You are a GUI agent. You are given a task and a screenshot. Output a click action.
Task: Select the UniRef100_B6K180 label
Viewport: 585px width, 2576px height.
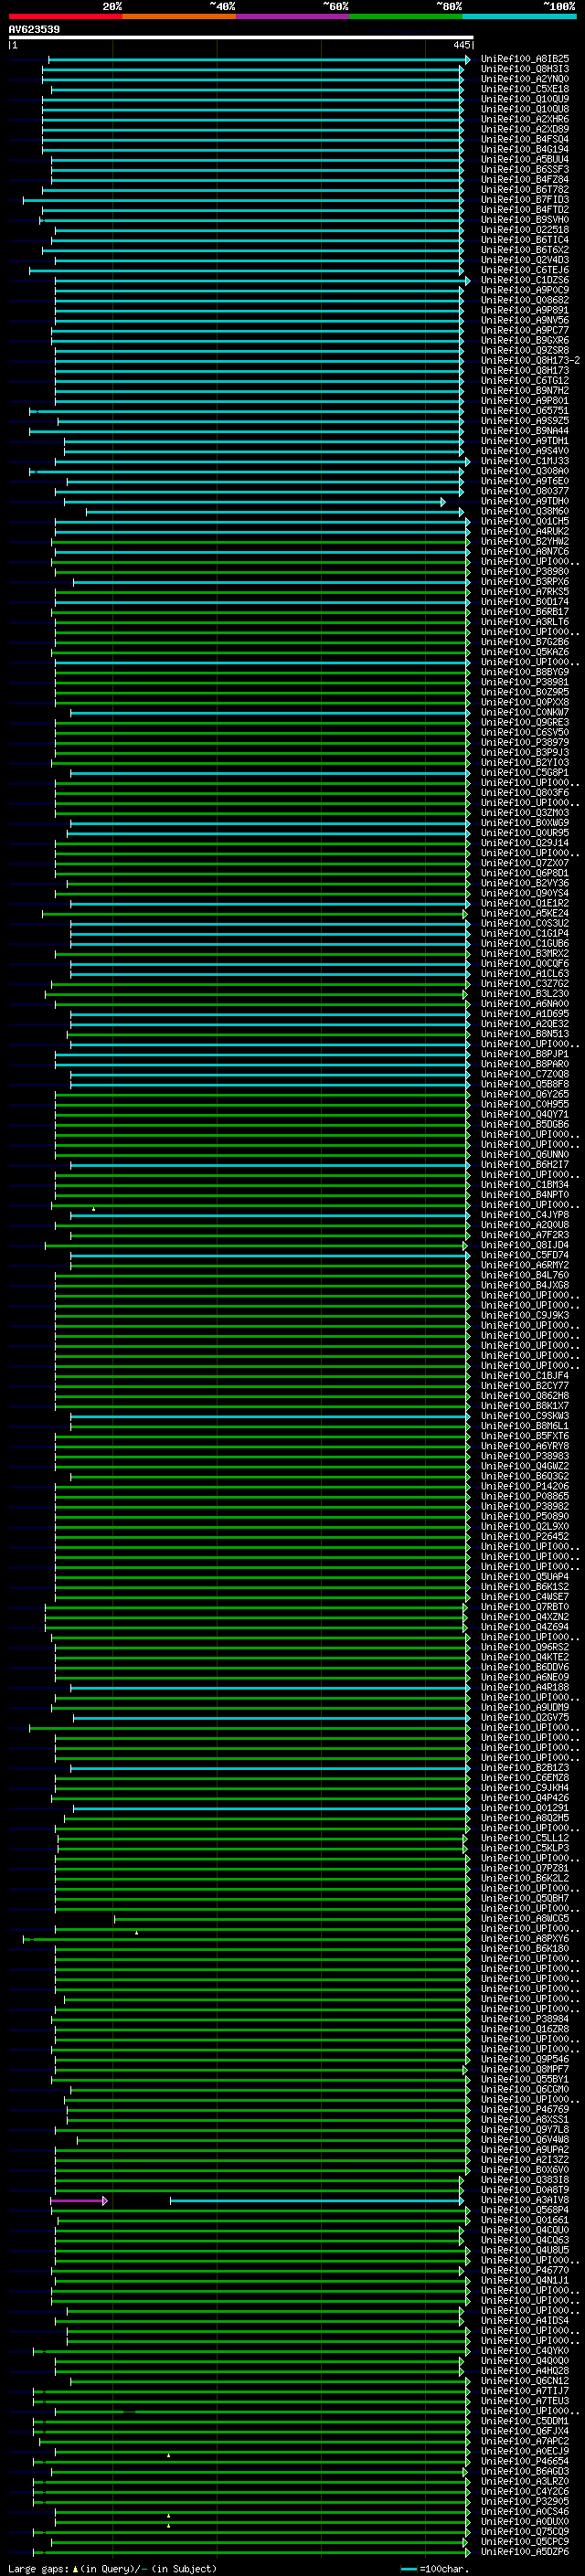click(x=524, y=1948)
